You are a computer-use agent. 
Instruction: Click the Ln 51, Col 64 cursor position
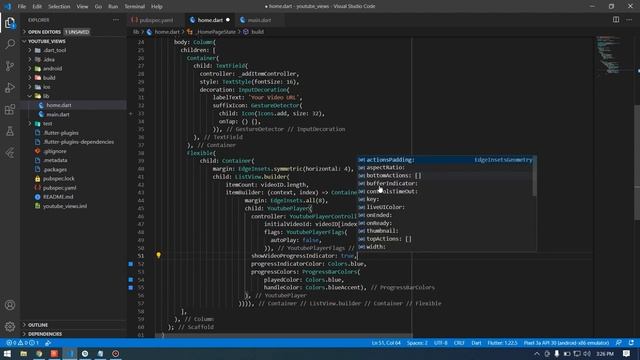tap(386, 343)
